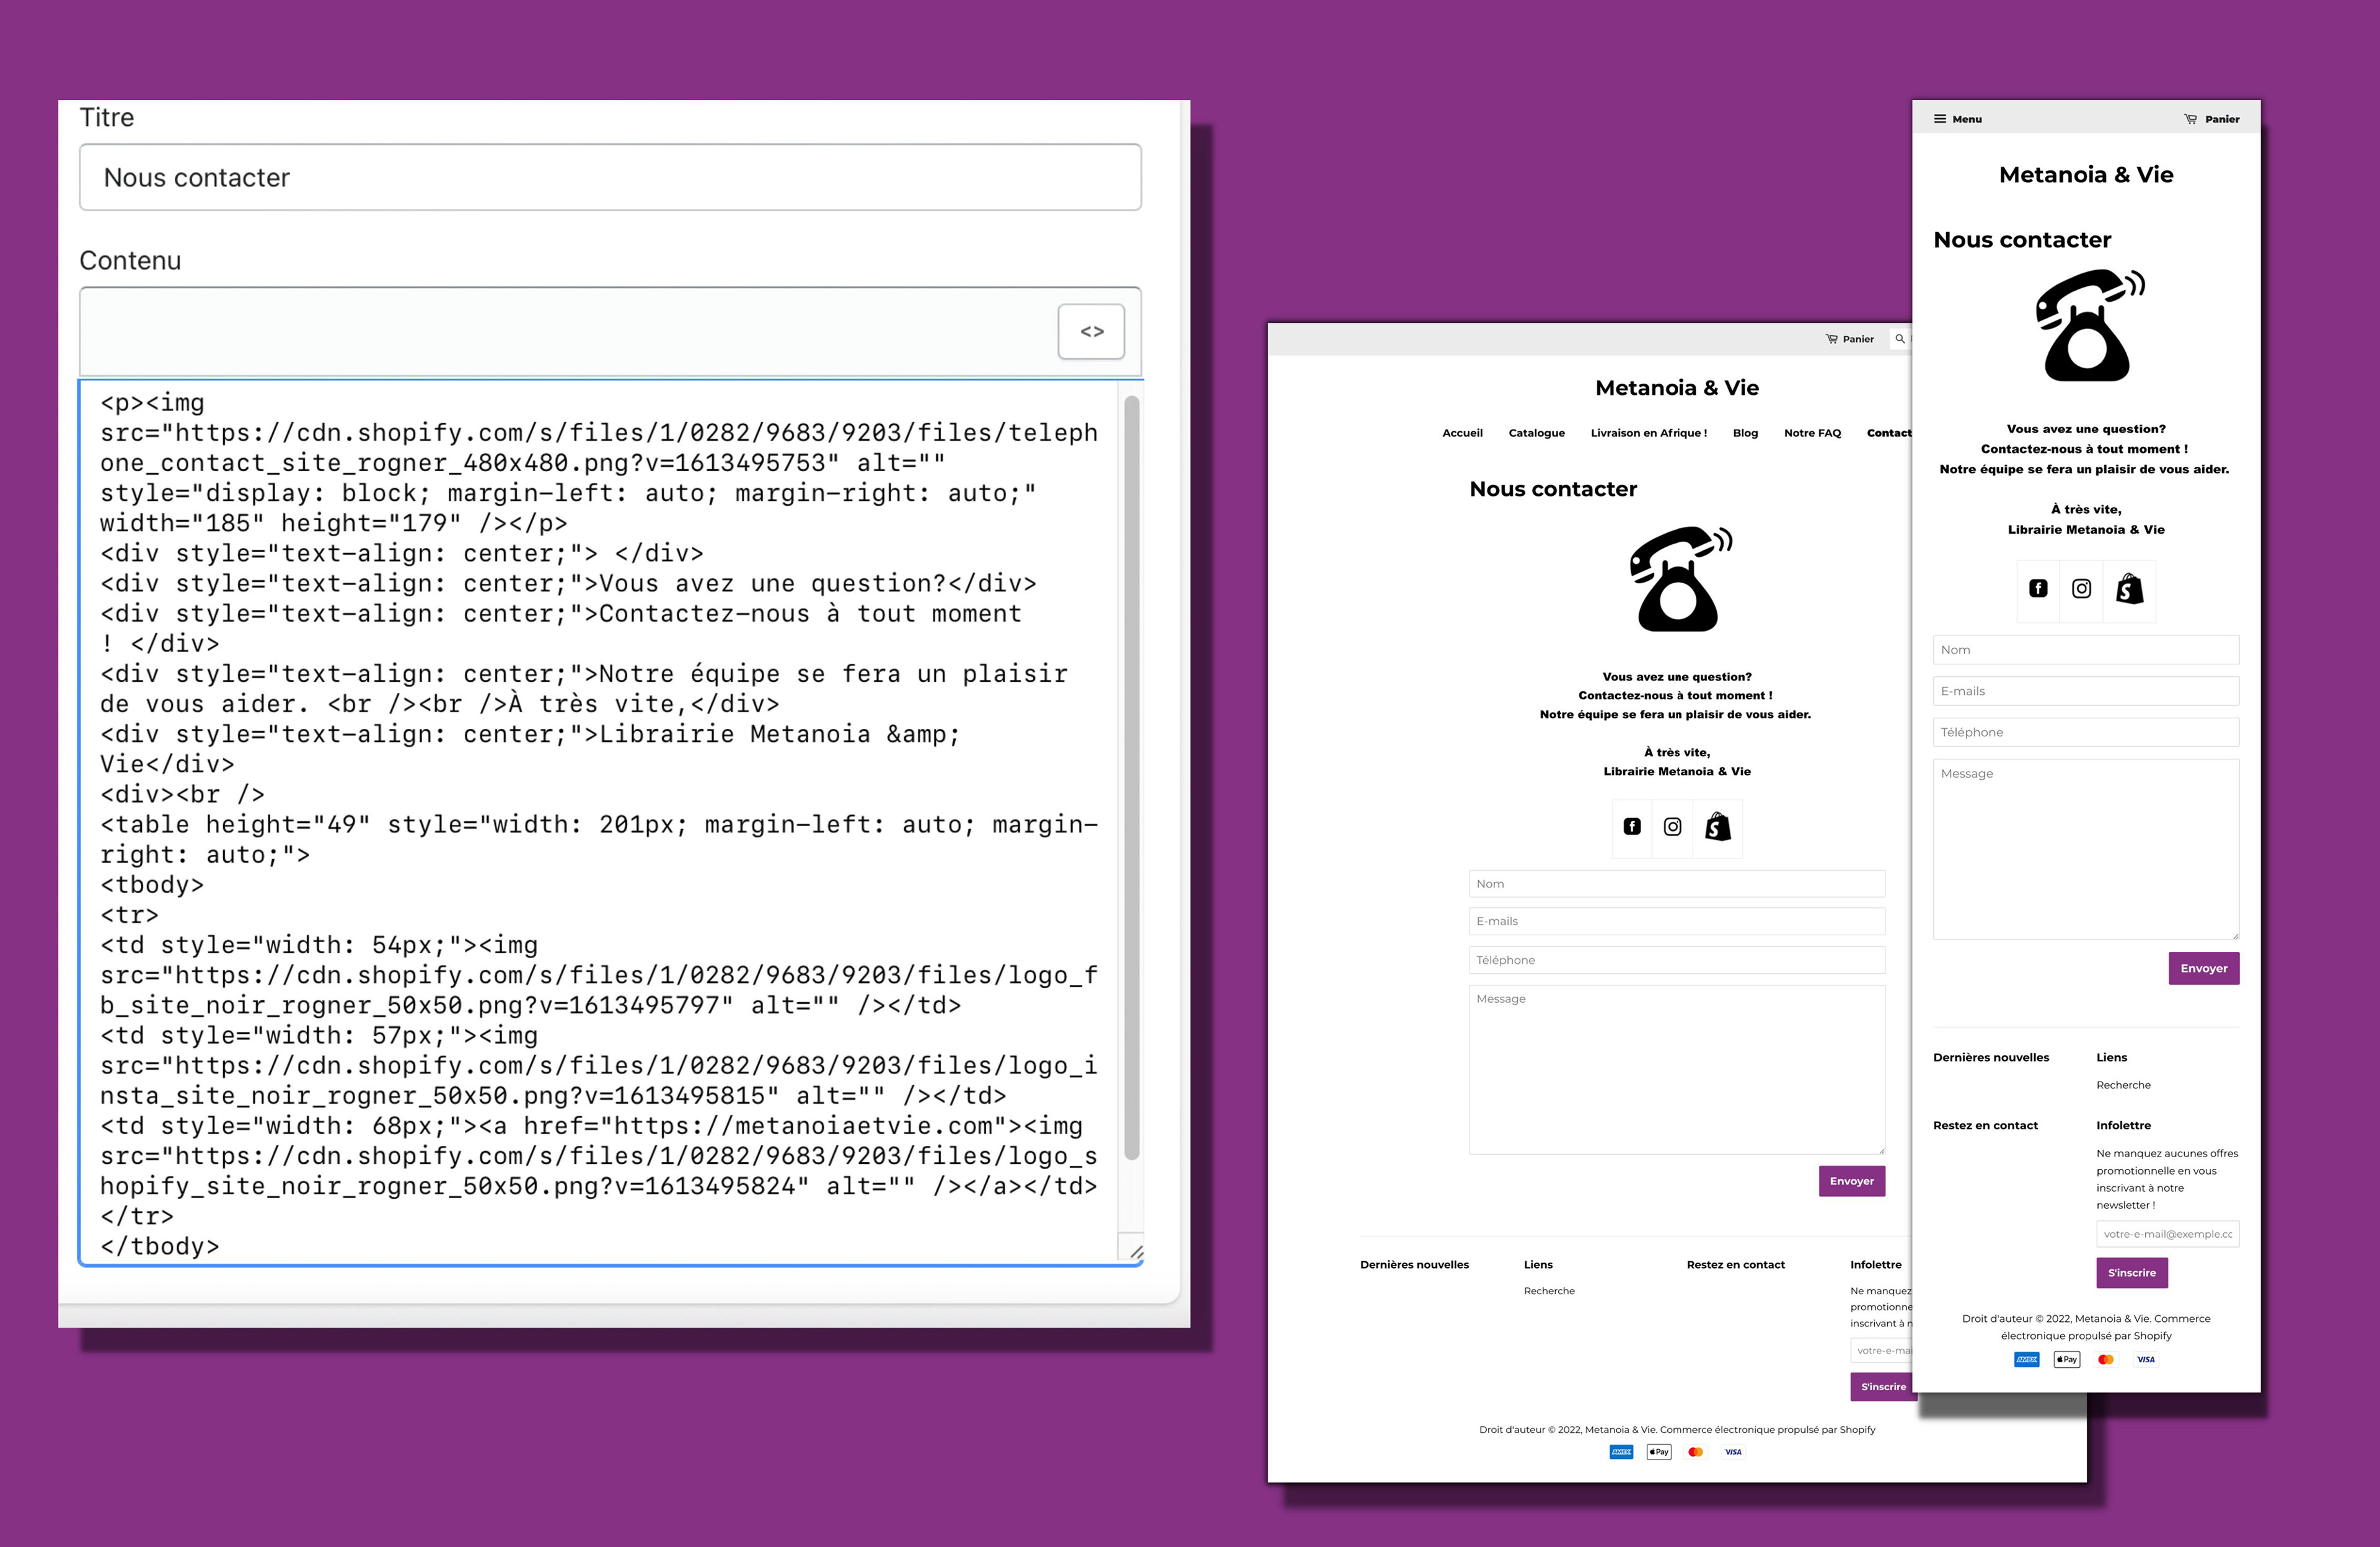Open Panier cart icon in desktop preview

pos(1849,339)
